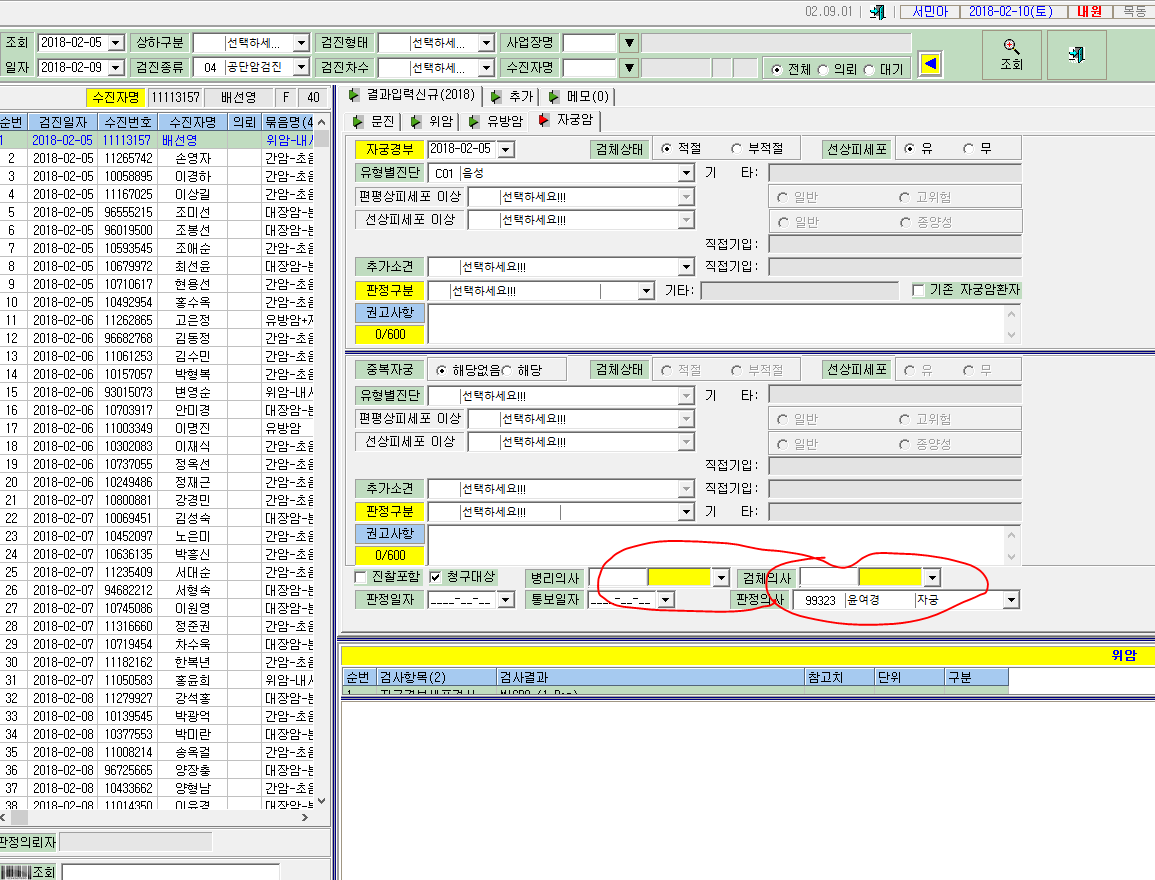Select the 부적절 radio for 검체상태
The width and height of the screenshot is (1155, 880).
coord(737,149)
